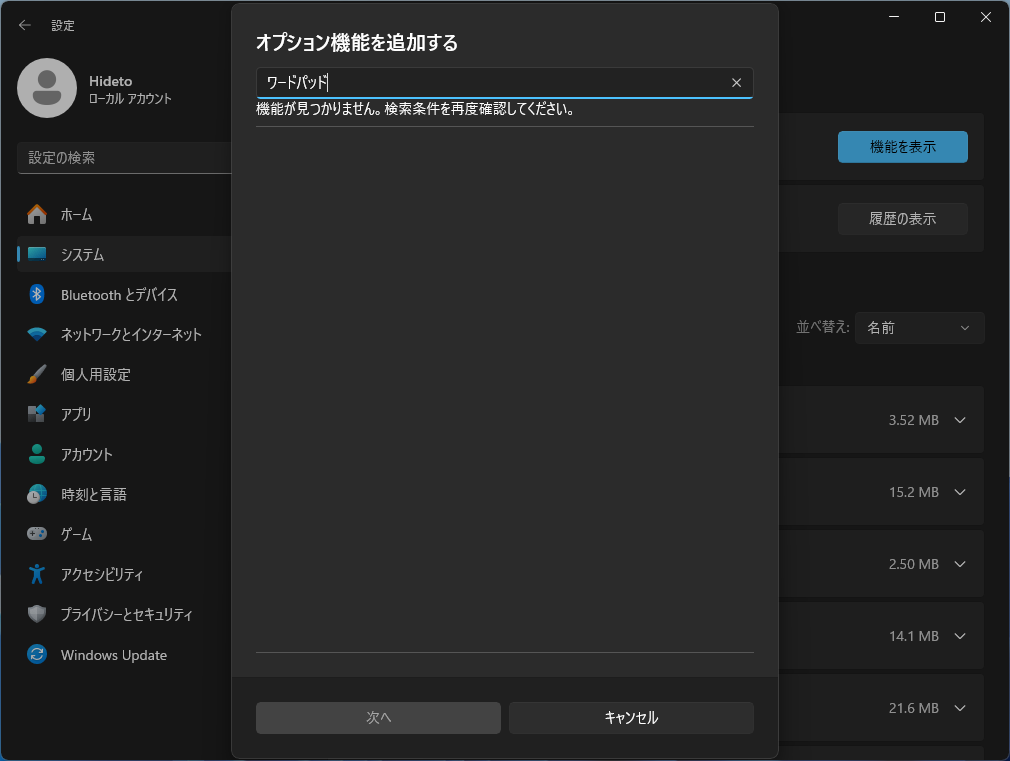
Task: Clear the ワードパッド search text
Action: (737, 83)
